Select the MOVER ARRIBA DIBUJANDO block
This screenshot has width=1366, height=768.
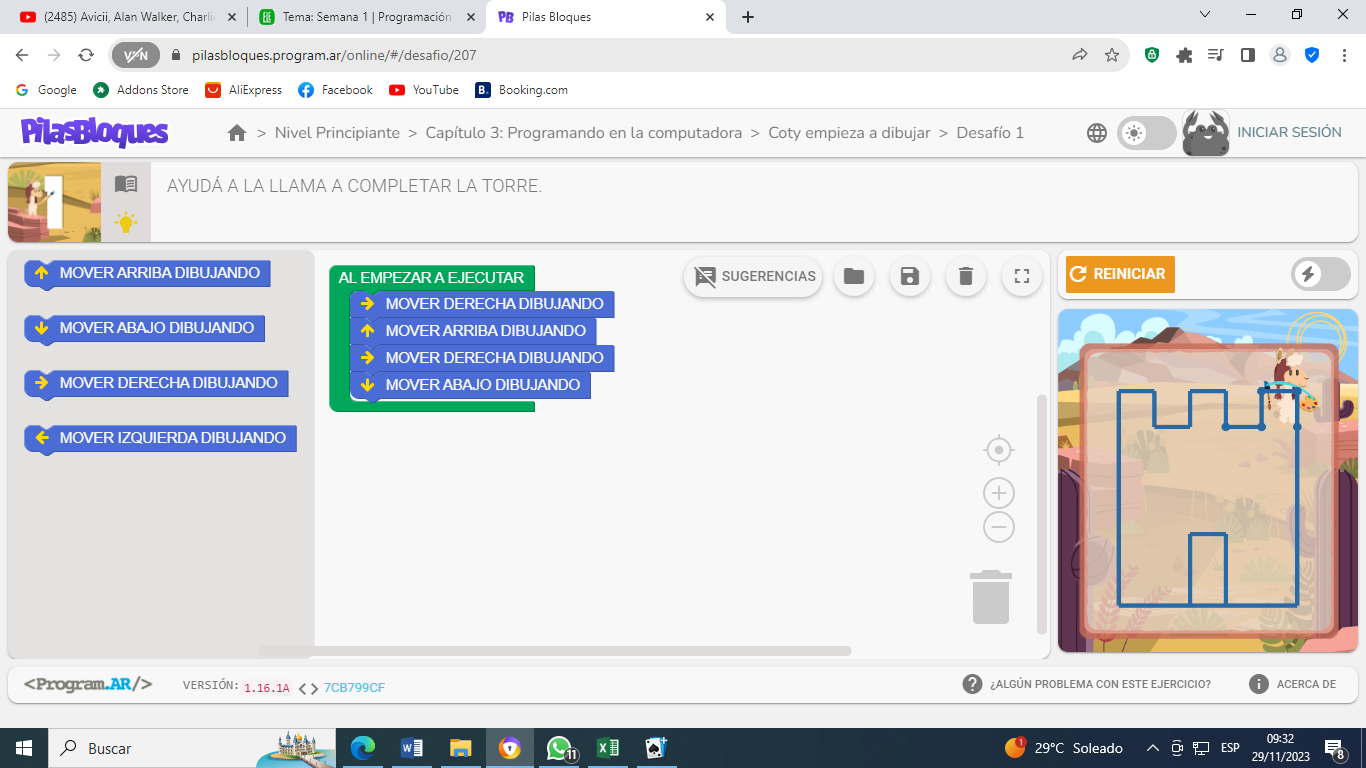coord(148,272)
